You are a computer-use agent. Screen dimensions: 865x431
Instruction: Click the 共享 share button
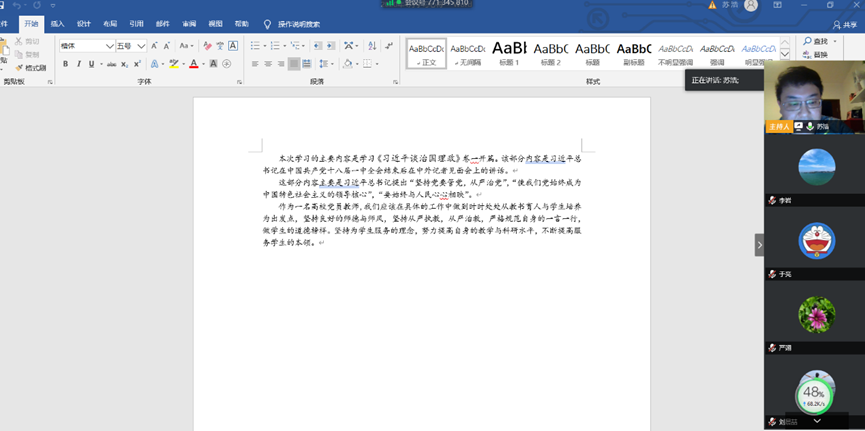coord(845,24)
